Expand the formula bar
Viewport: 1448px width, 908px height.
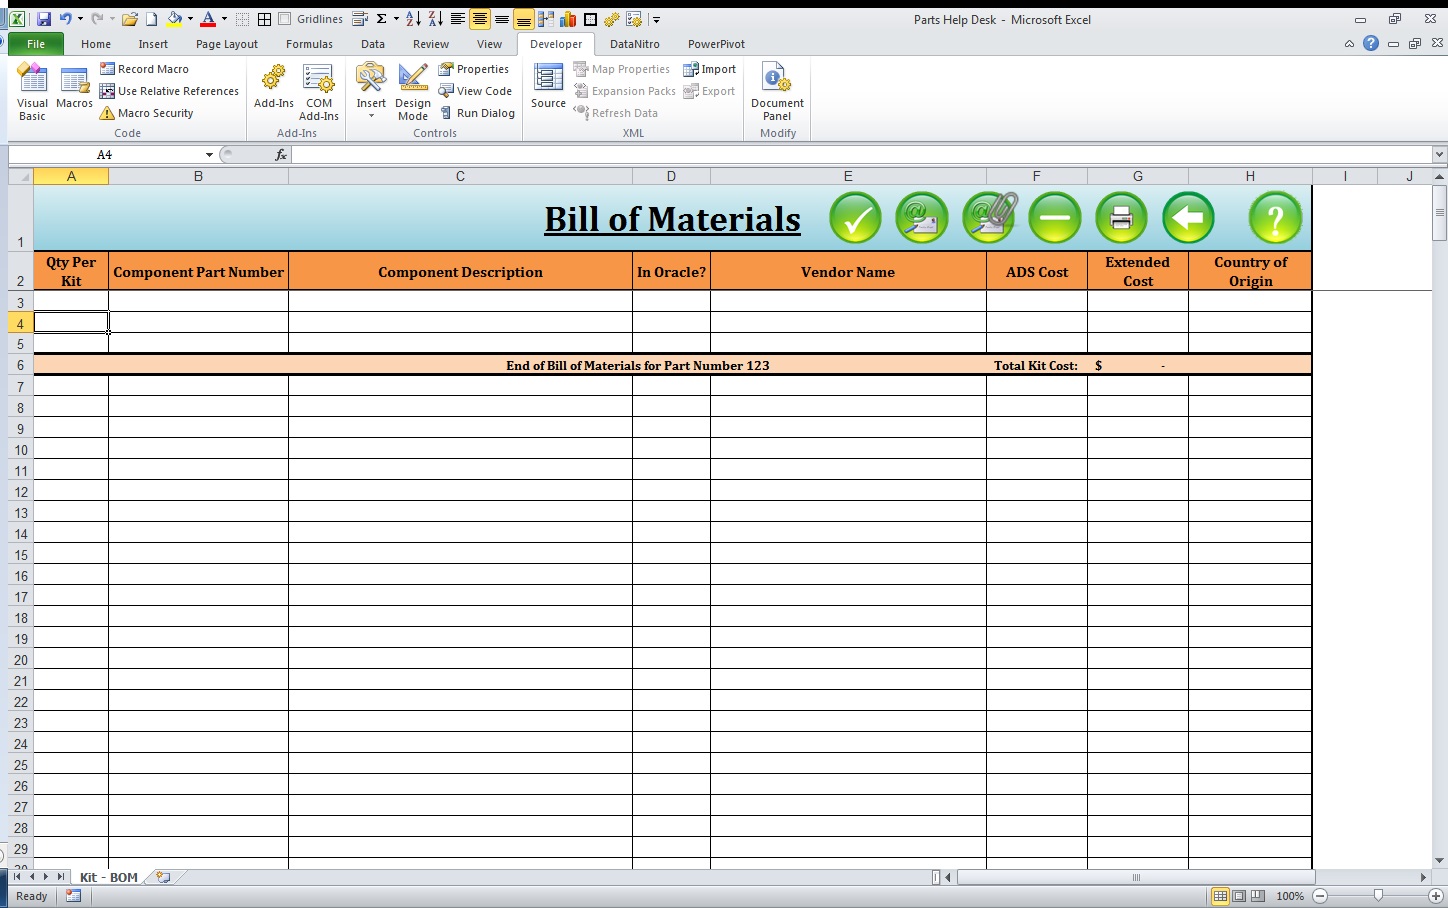pos(1439,155)
